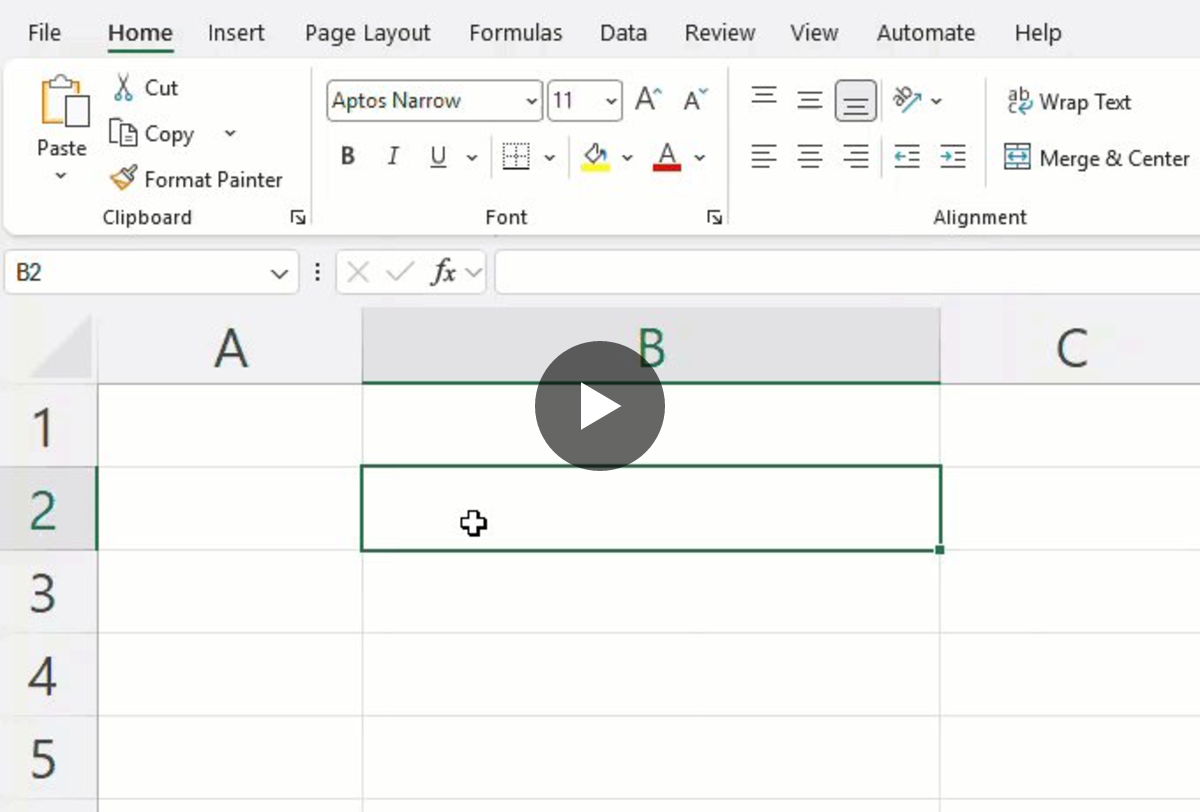This screenshot has height=812, width=1200.
Task: Open the Borders options arrow
Action: pos(549,157)
